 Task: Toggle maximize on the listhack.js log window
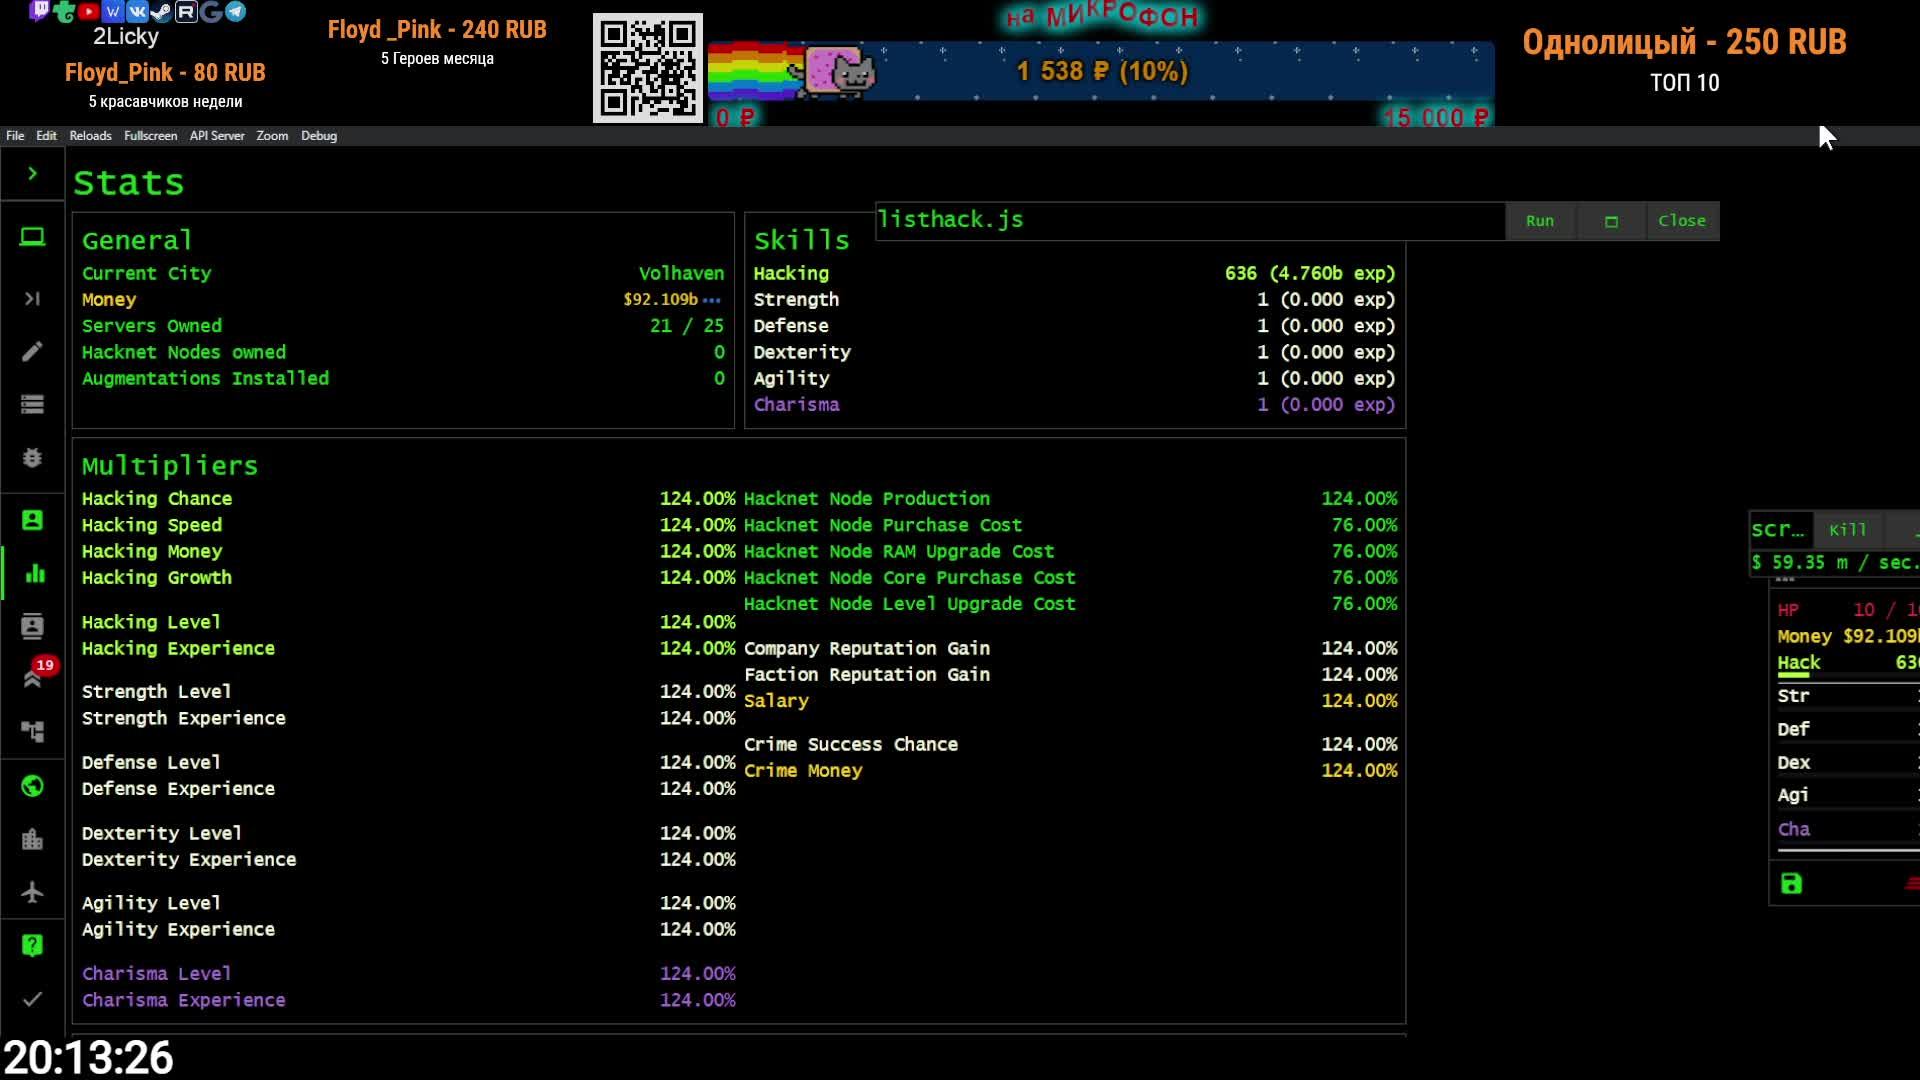pyautogui.click(x=1611, y=221)
